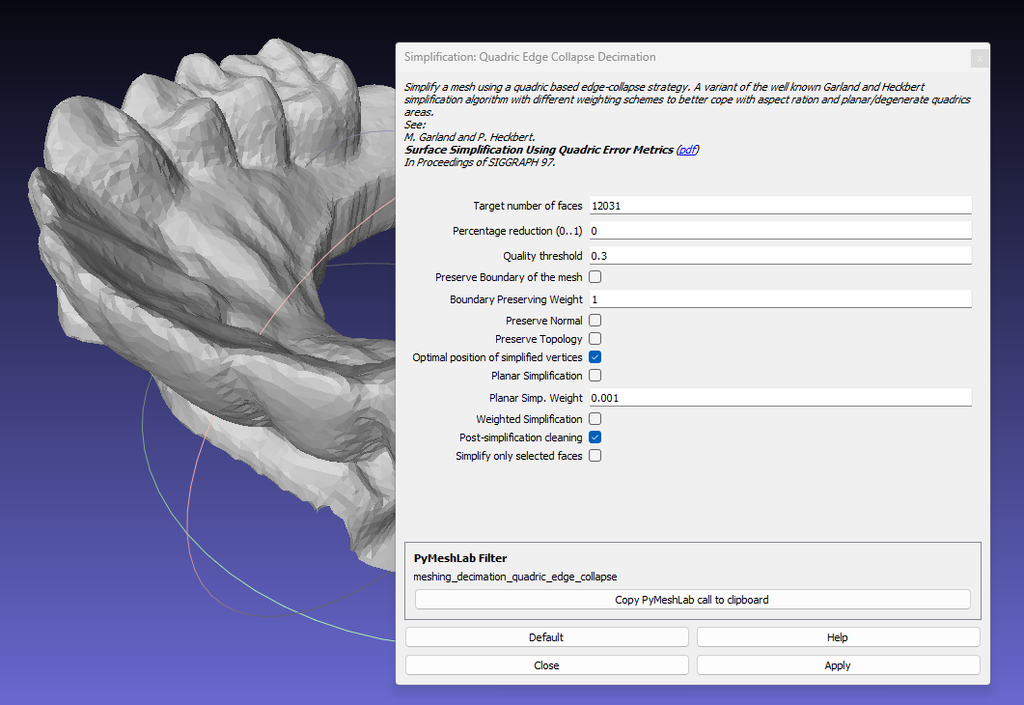Select the Quality threshold value
1024x705 pixels.
coord(780,255)
